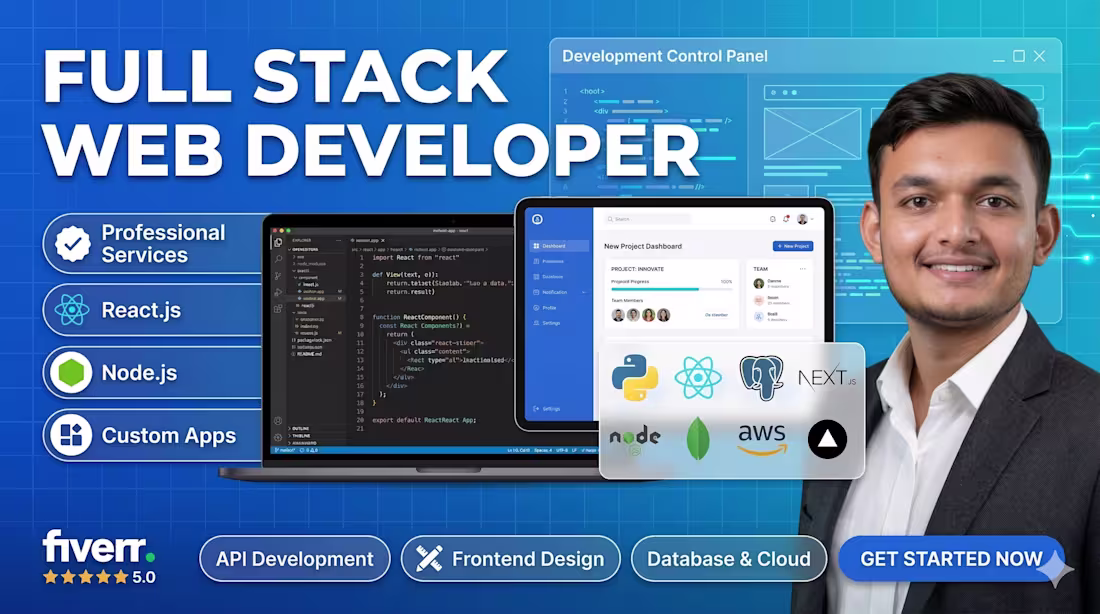Click the PostgreSQL elephant logo
1100x614 pixels.
click(761, 377)
